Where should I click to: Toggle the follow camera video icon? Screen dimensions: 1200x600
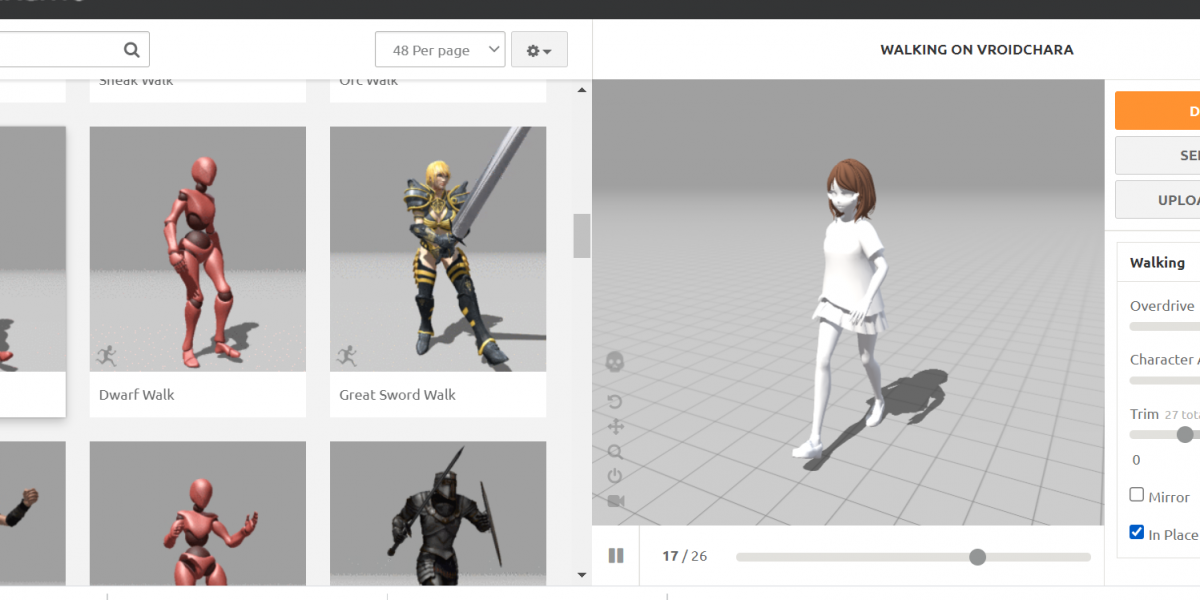[615, 501]
